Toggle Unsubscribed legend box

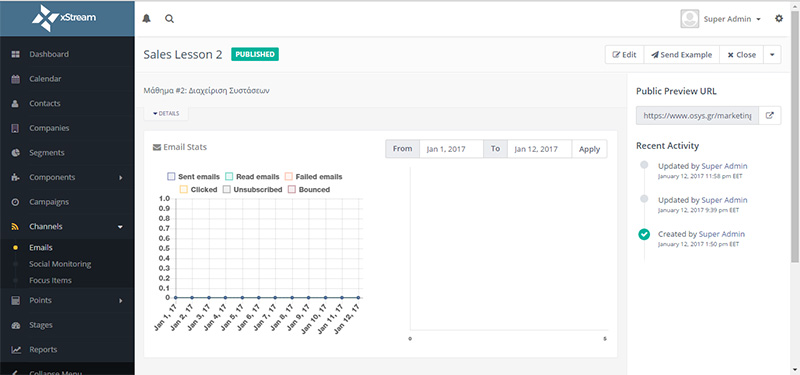[x=227, y=189]
